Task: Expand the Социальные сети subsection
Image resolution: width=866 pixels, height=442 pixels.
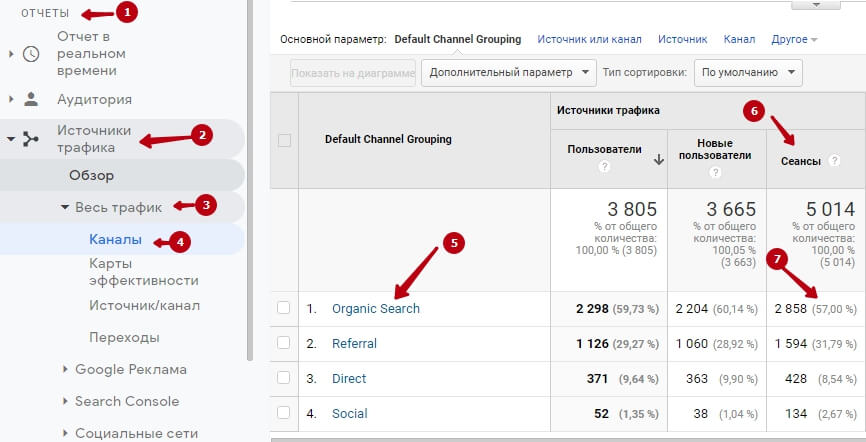Action: click(65, 433)
